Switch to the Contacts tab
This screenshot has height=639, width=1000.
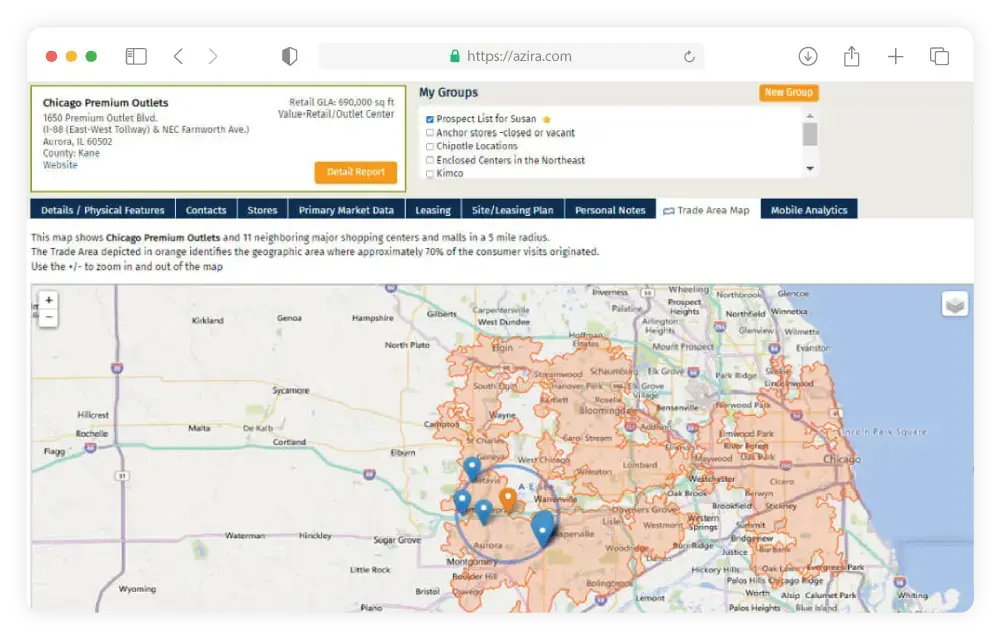(206, 210)
